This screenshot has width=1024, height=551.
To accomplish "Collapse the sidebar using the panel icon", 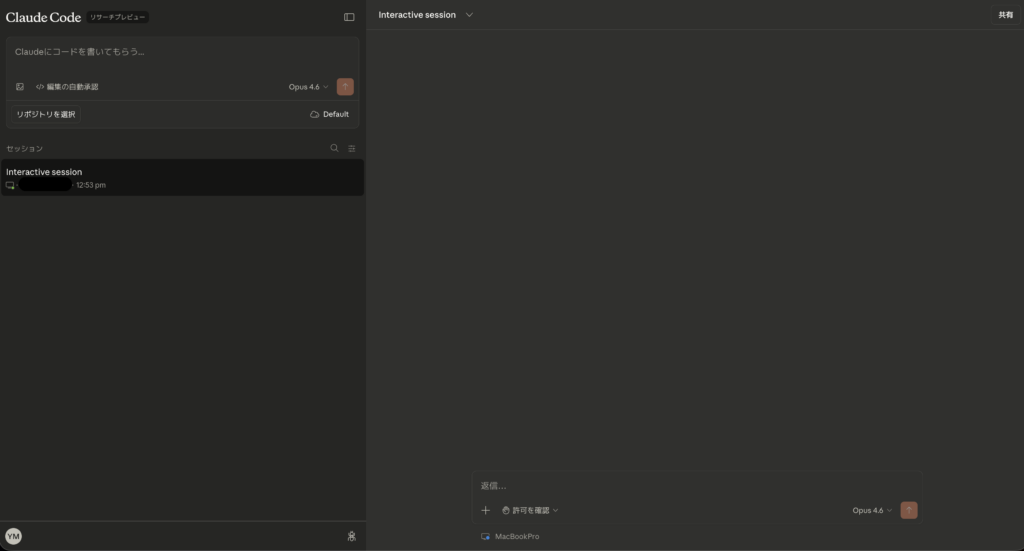I will coord(349,17).
